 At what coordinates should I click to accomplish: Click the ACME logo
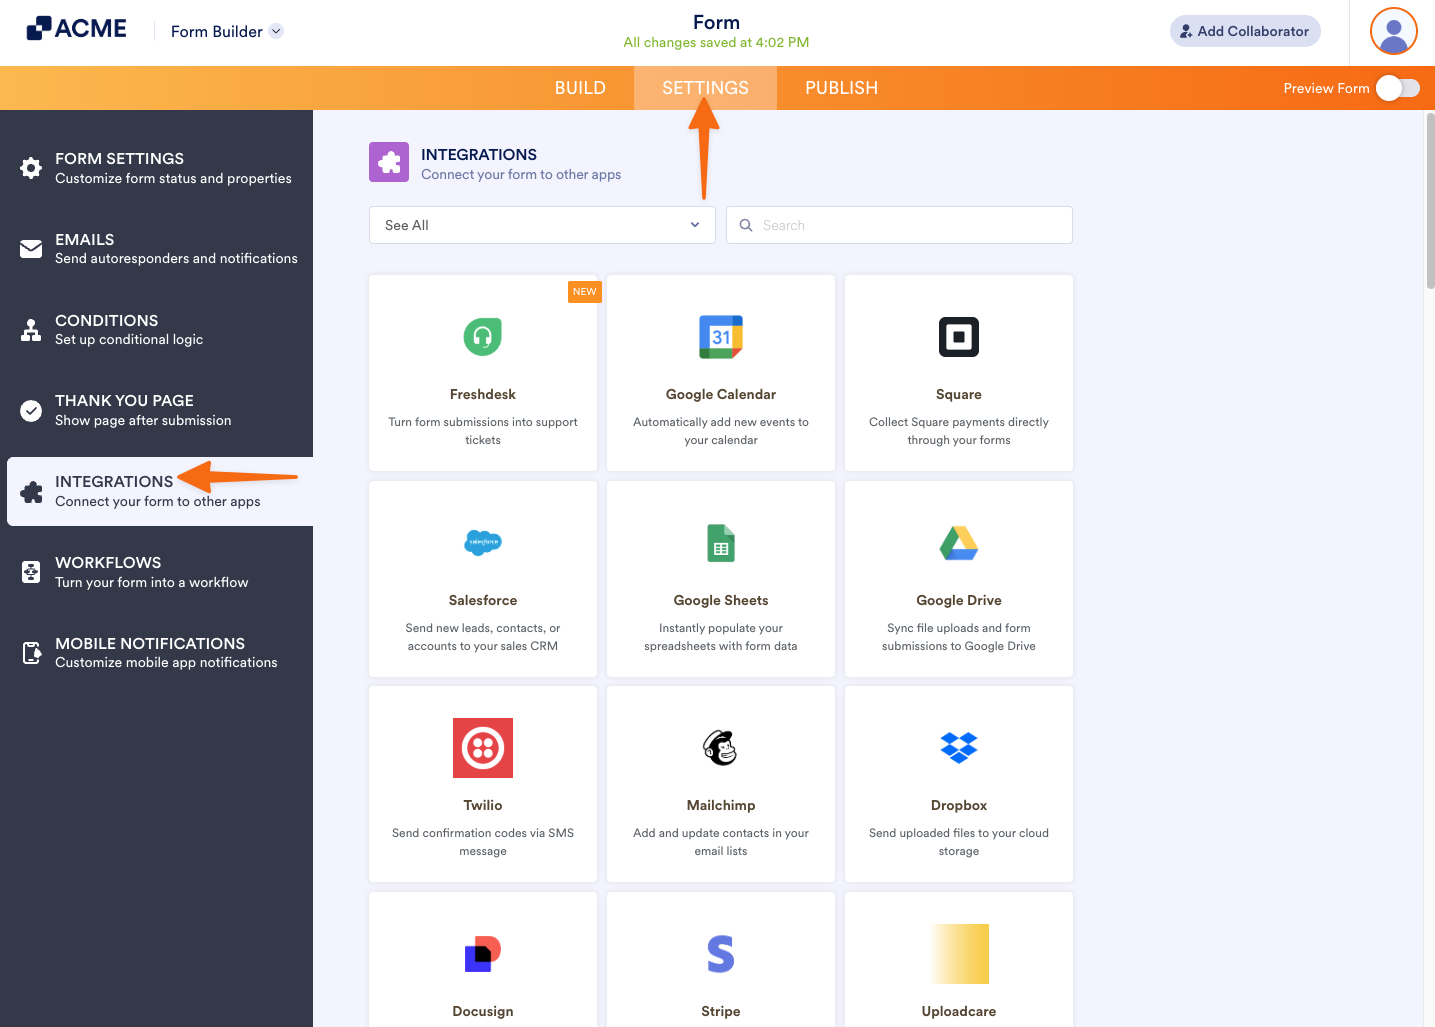(77, 29)
